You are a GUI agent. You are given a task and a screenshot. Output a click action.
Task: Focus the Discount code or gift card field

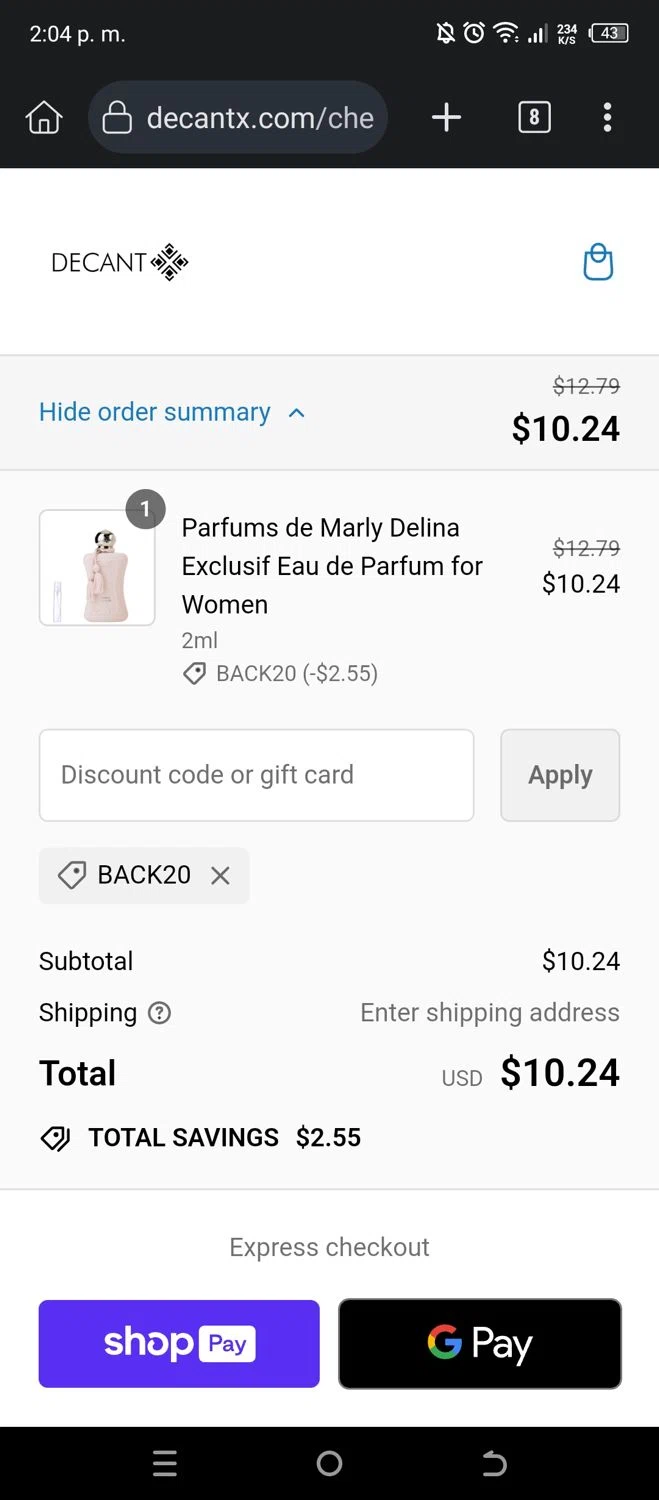pyautogui.click(x=256, y=775)
